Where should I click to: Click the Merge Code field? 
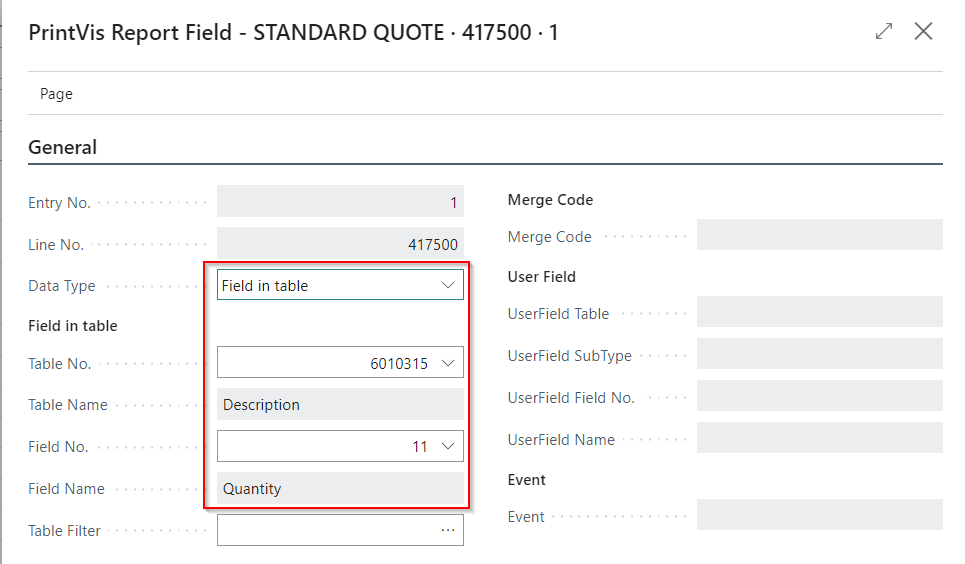click(819, 236)
